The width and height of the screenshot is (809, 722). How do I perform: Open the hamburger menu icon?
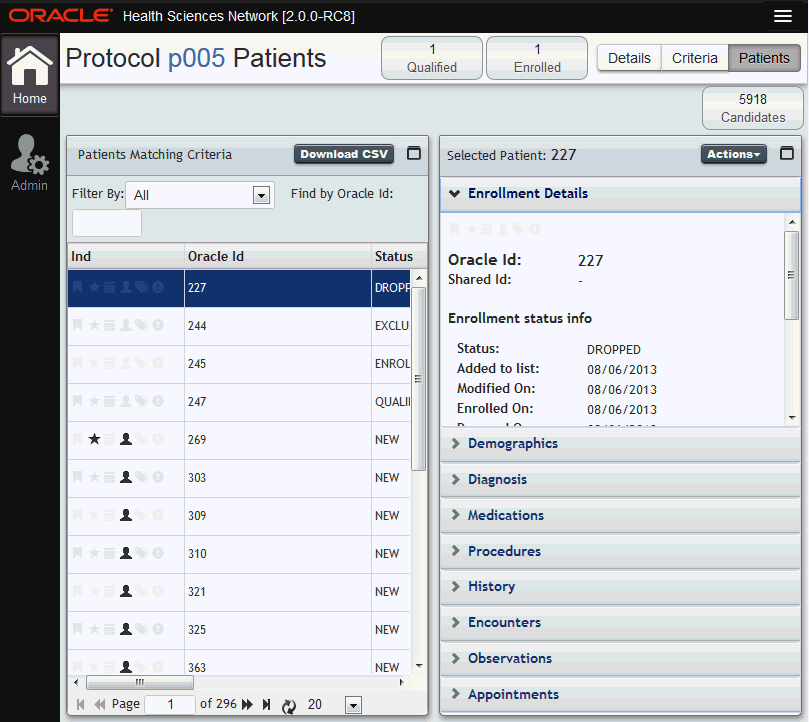(783, 16)
